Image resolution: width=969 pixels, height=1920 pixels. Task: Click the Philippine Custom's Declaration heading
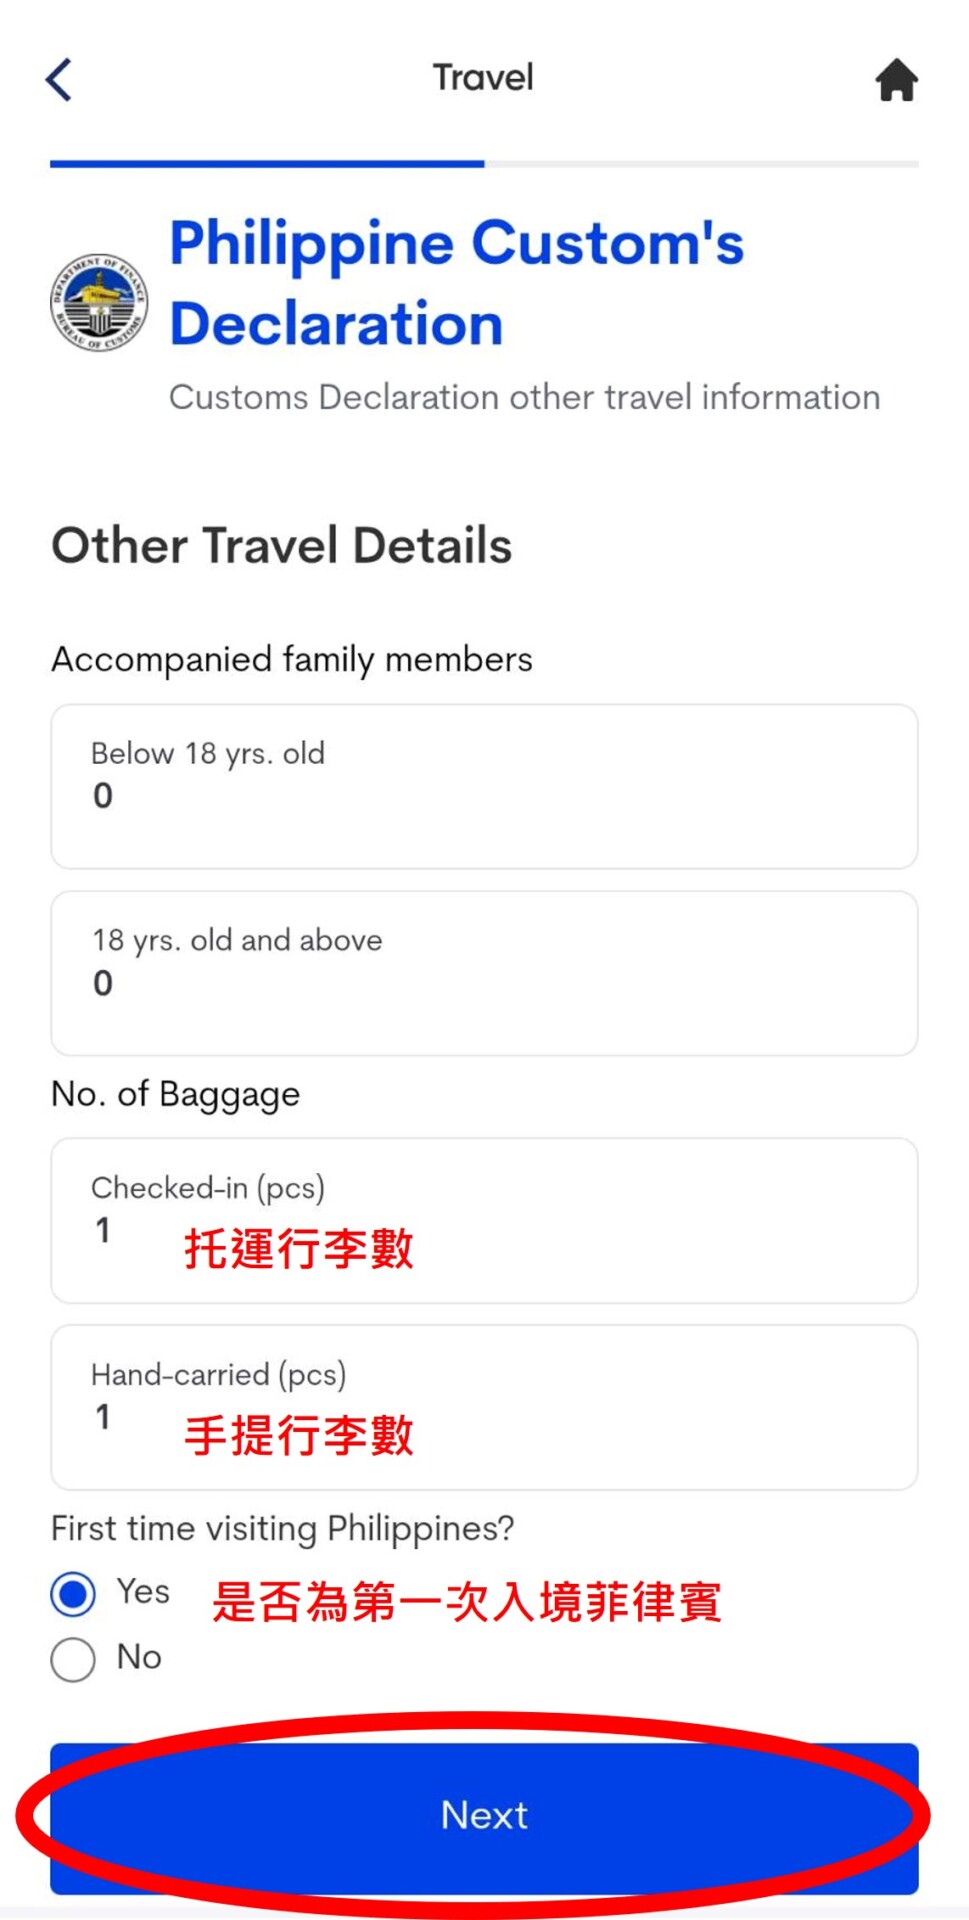click(x=456, y=283)
